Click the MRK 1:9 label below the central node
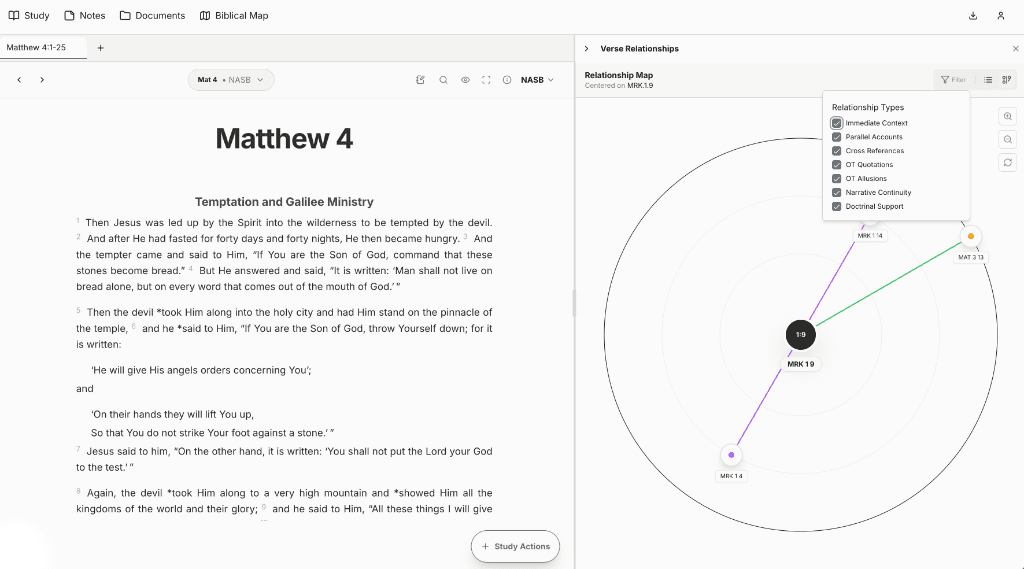 click(x=801, y=365)
